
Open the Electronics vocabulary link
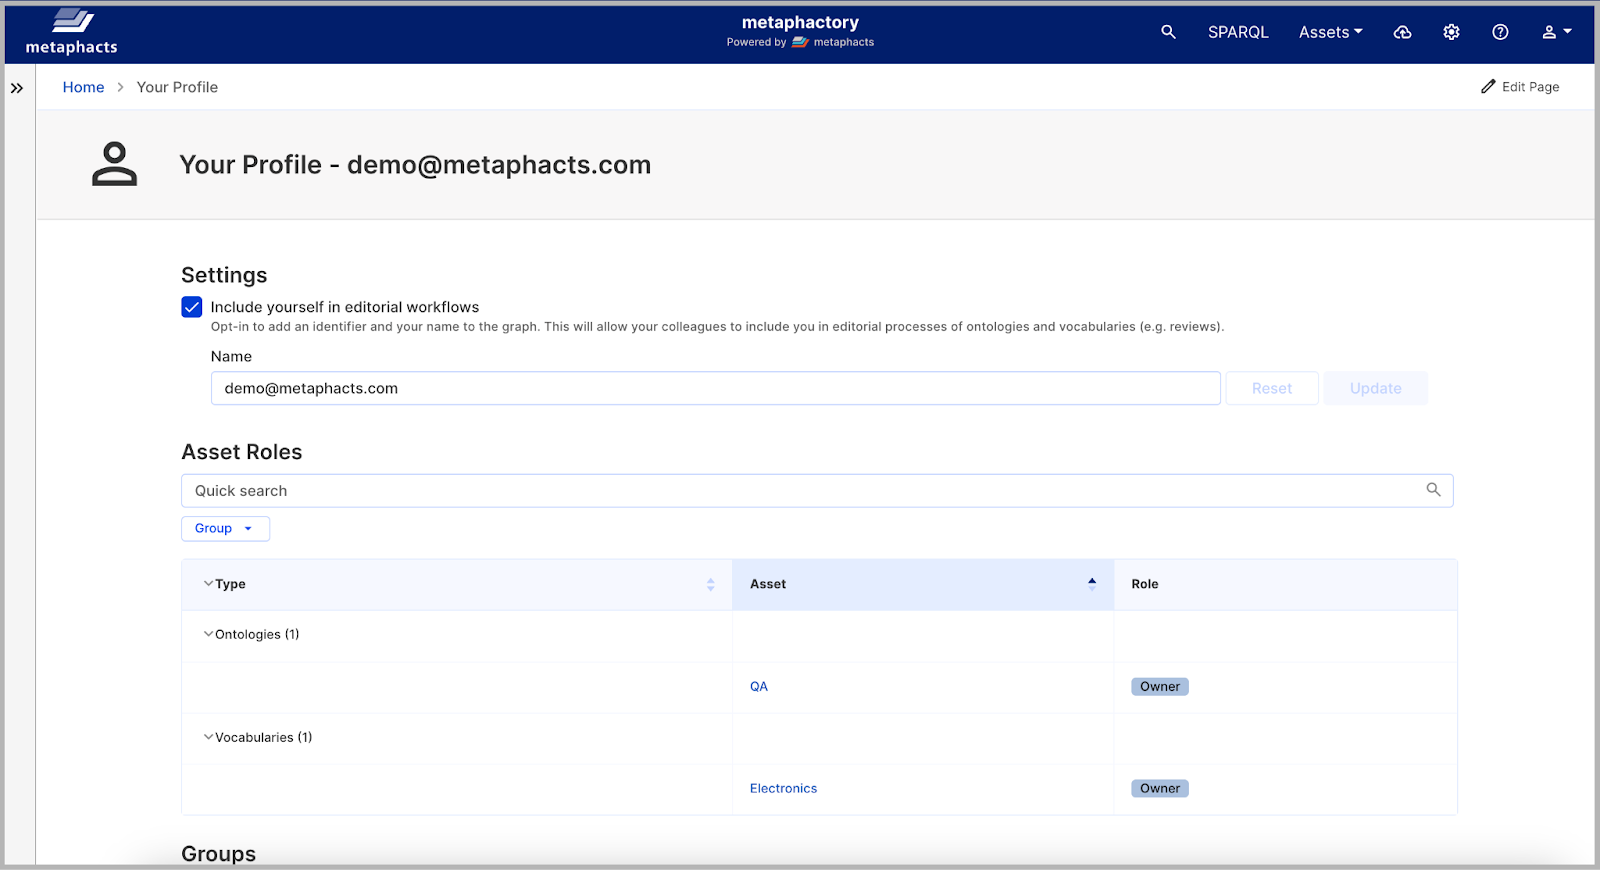click(783, 788)
